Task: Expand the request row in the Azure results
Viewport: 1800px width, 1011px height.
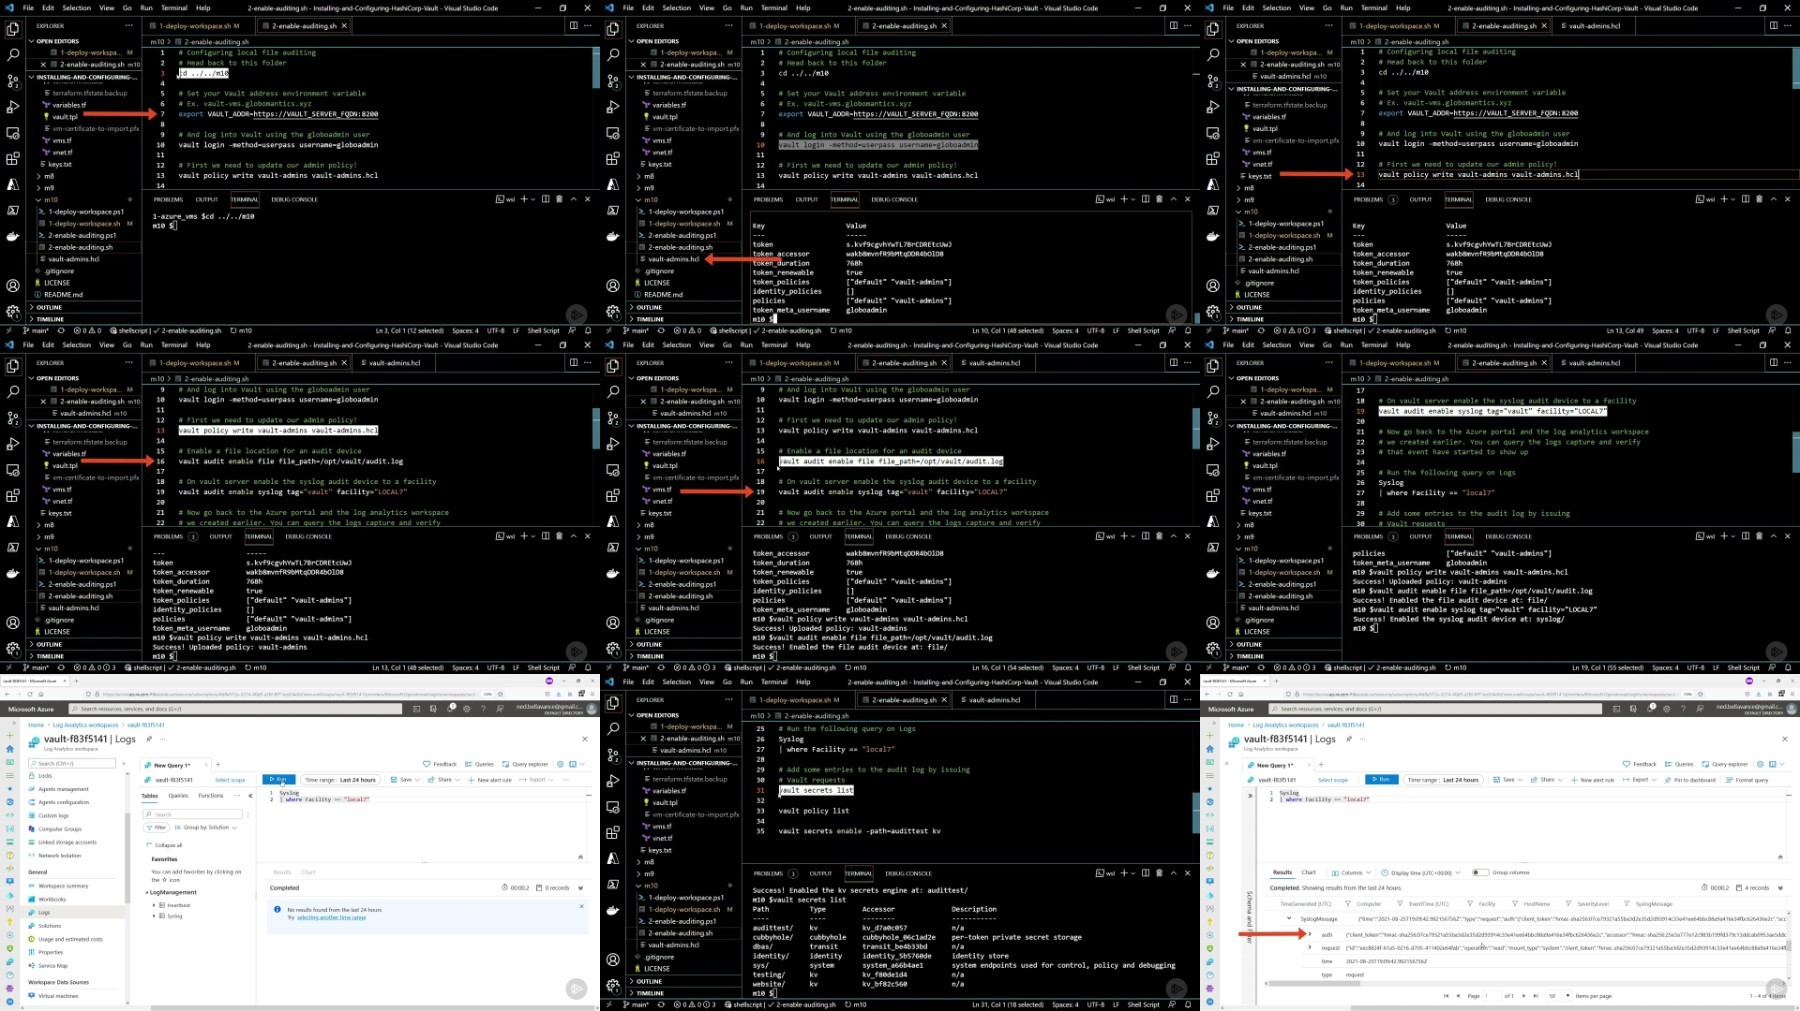Action: click(x=1310, y=948)
